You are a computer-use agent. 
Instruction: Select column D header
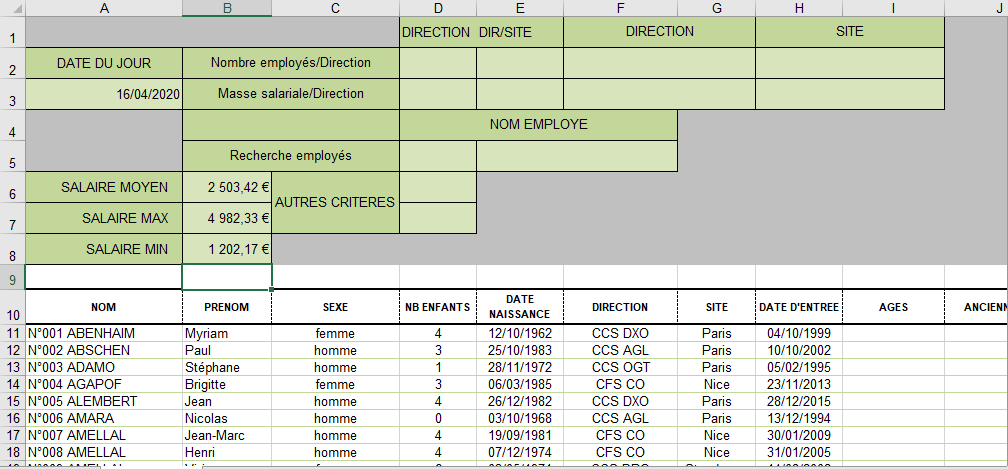tap(438, 8)
